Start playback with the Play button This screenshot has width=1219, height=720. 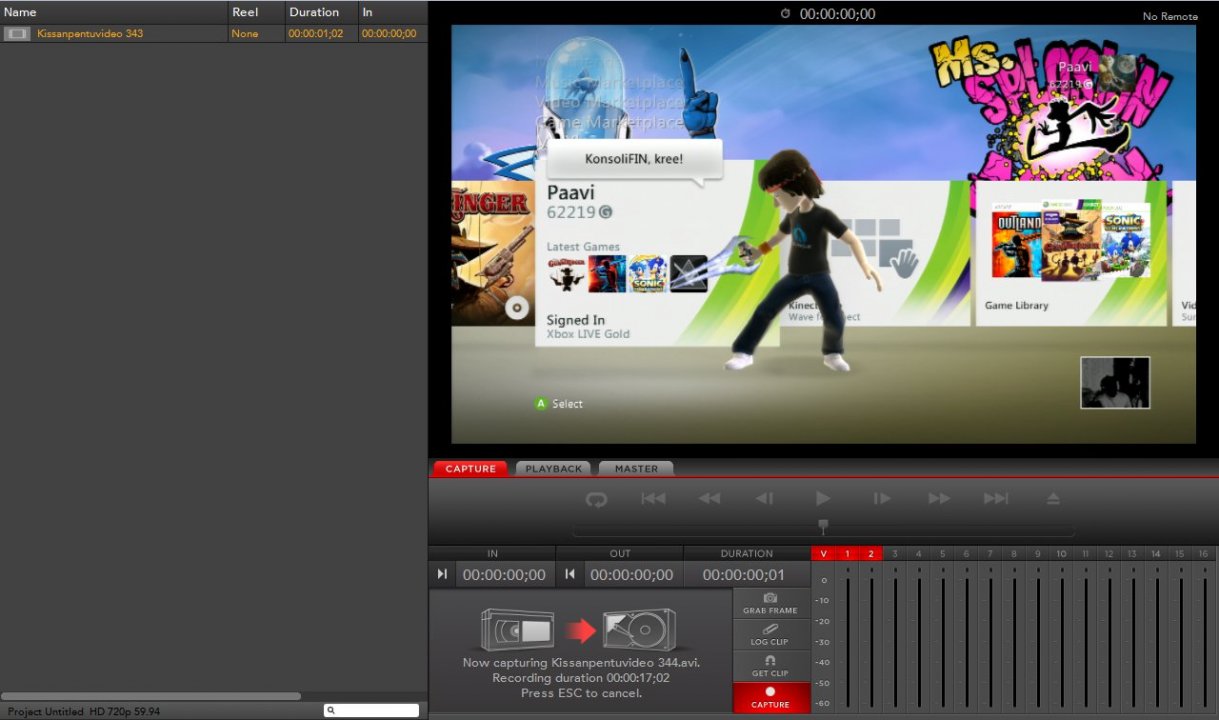point(823,499)
